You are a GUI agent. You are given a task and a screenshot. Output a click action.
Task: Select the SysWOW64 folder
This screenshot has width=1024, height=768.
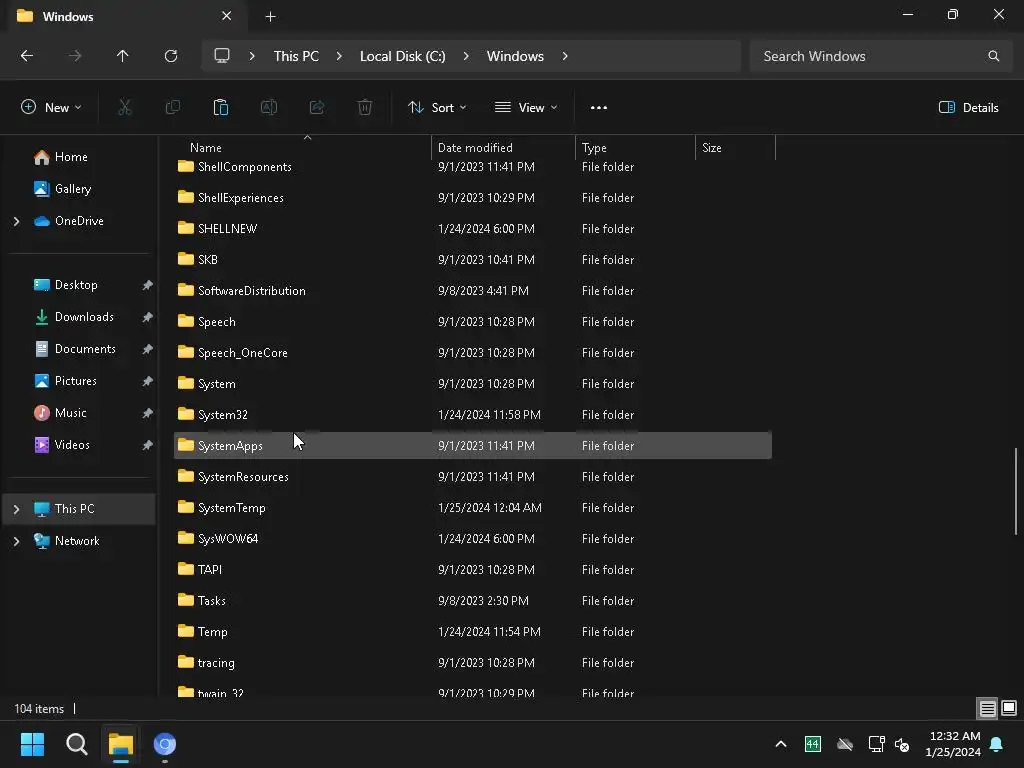[472, 539]
